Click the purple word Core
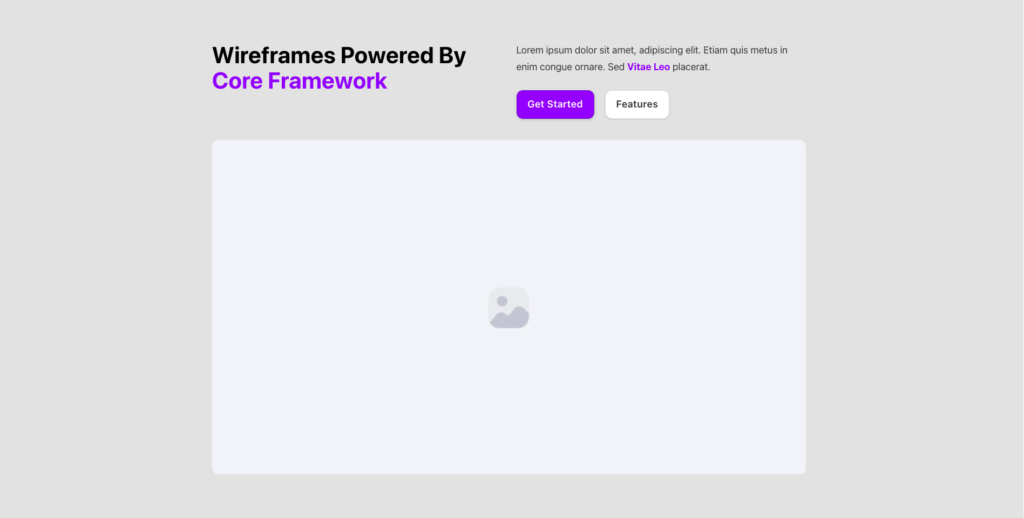The width and height of the screenshot is (1024, 518). tap(237, 81)
